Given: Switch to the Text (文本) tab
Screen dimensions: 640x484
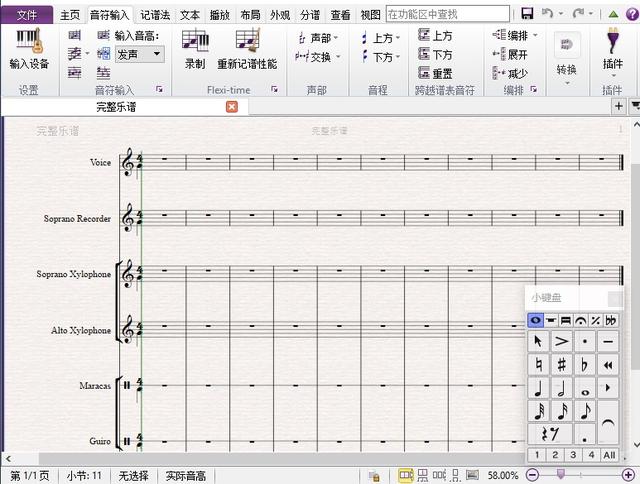Looking at the screenshot, I should 190,15.
